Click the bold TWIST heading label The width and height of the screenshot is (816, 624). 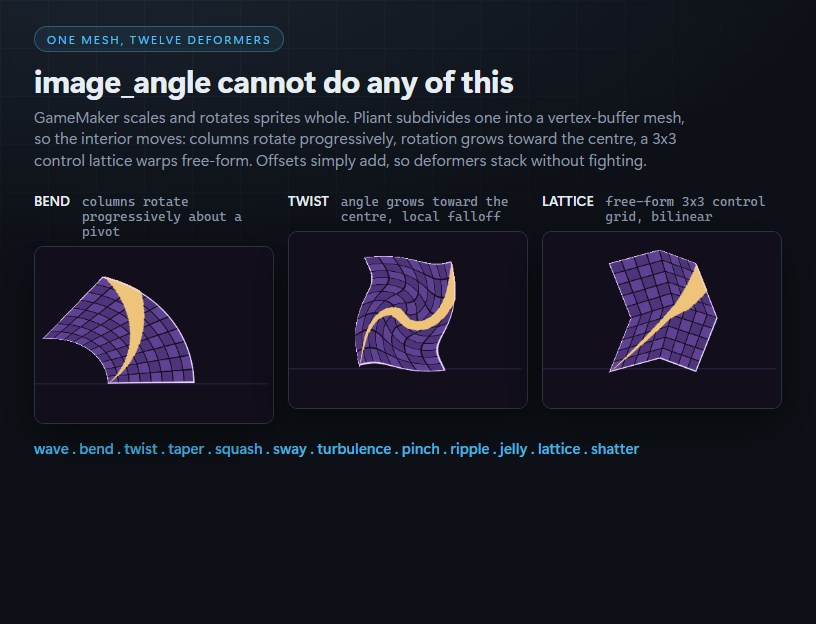[x=308, y=201]
